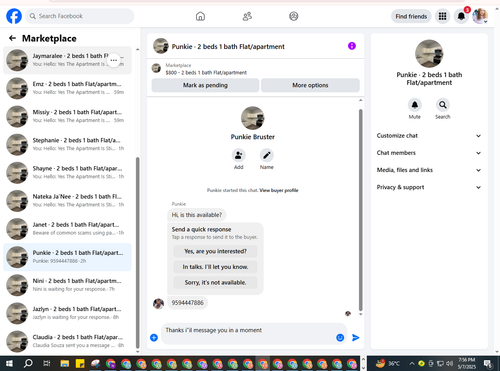This screenshot has height=371, width=500.
Task: Open the purple conversation info icon
Action: [x=352, y=46]
